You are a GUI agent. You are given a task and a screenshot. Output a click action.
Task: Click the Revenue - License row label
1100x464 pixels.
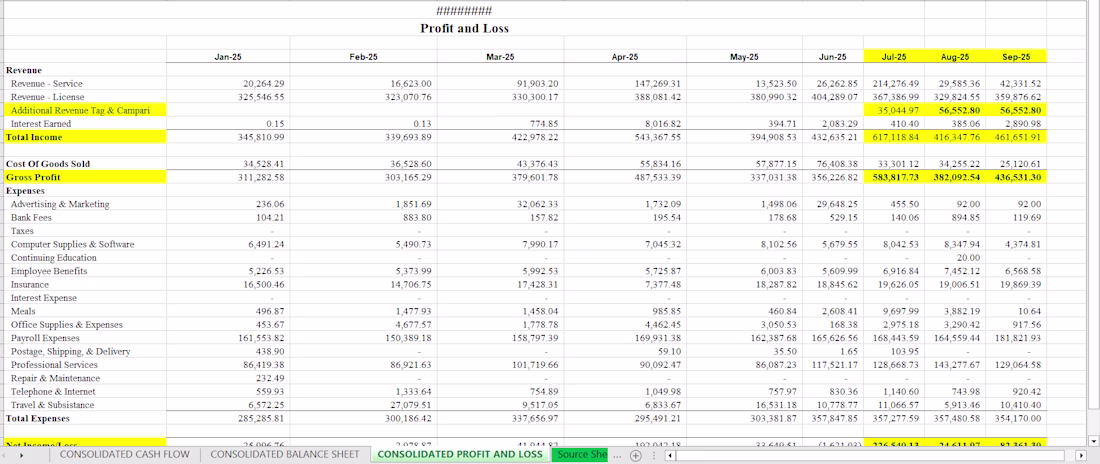point(47,97)
